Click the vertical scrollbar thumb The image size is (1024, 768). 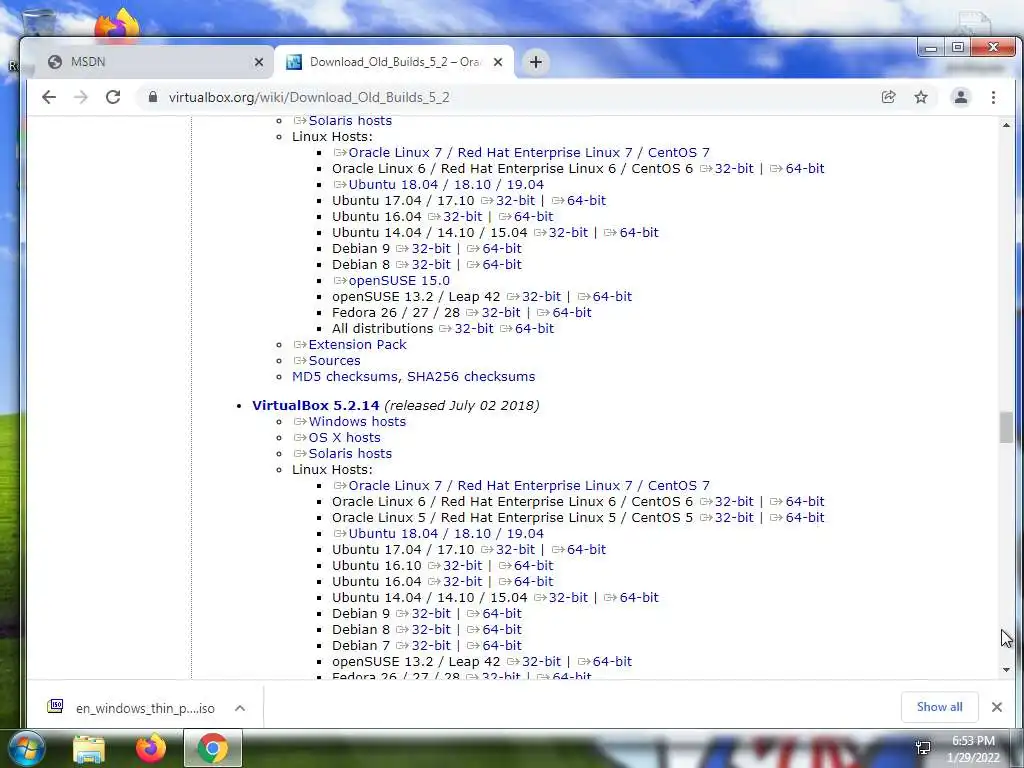pos(1006,427)
